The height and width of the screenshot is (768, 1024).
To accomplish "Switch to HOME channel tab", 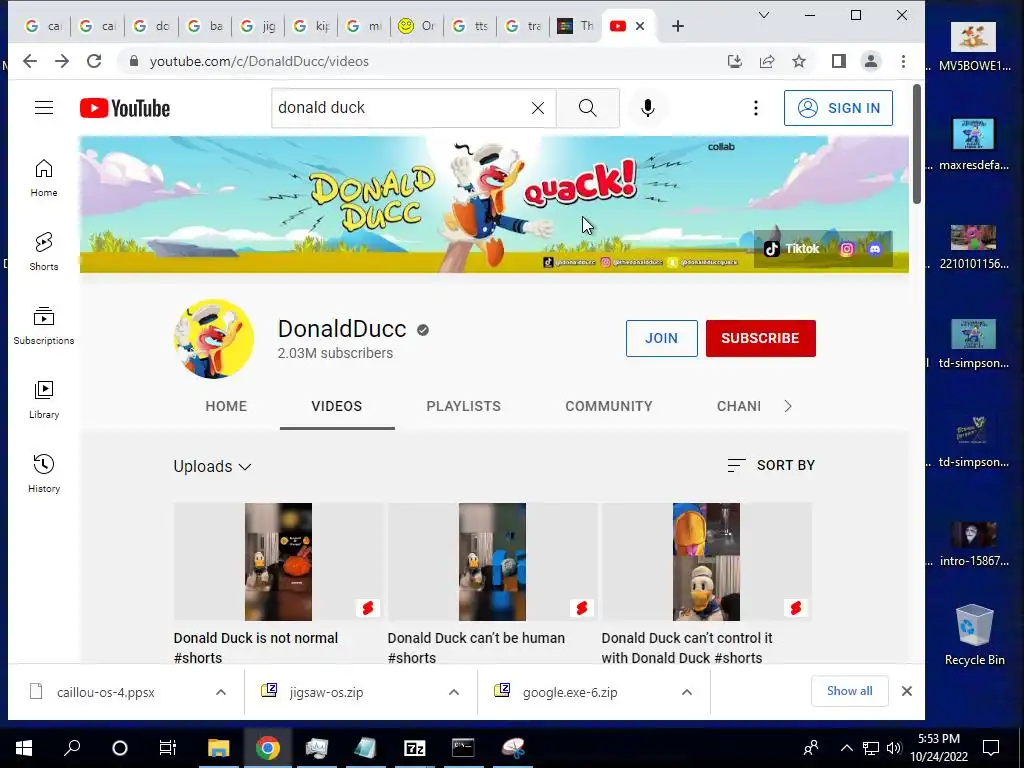I will 226,406.
